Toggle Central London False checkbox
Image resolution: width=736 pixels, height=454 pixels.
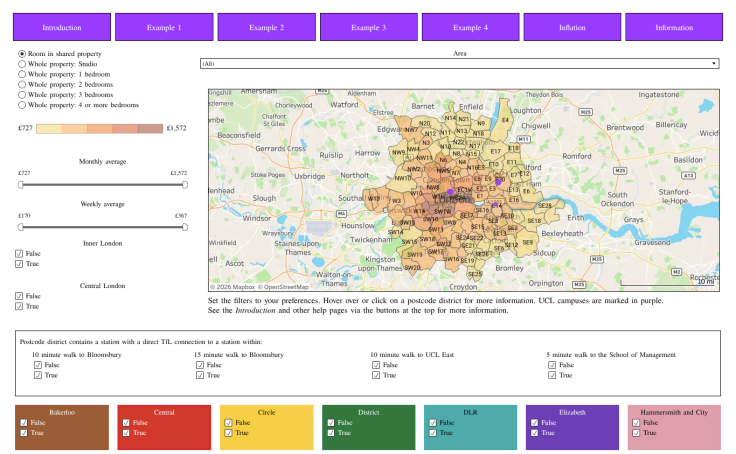click(19, 296)
